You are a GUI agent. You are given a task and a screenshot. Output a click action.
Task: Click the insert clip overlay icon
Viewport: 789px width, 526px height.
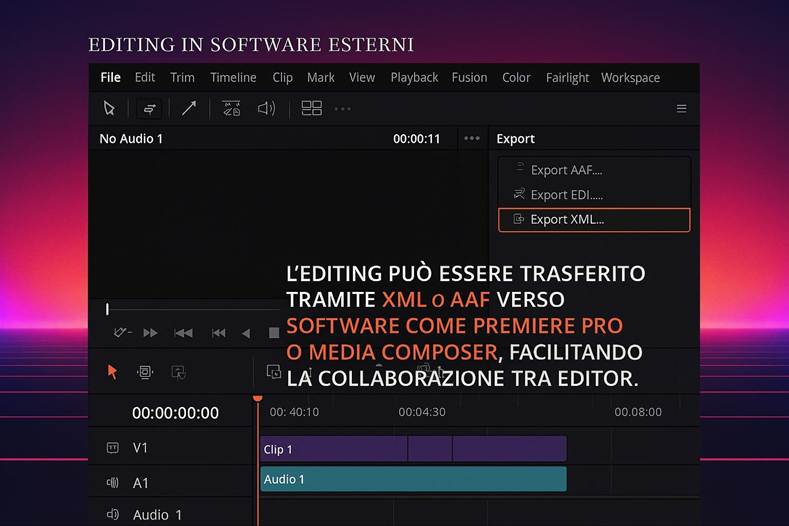click(273, 372)
